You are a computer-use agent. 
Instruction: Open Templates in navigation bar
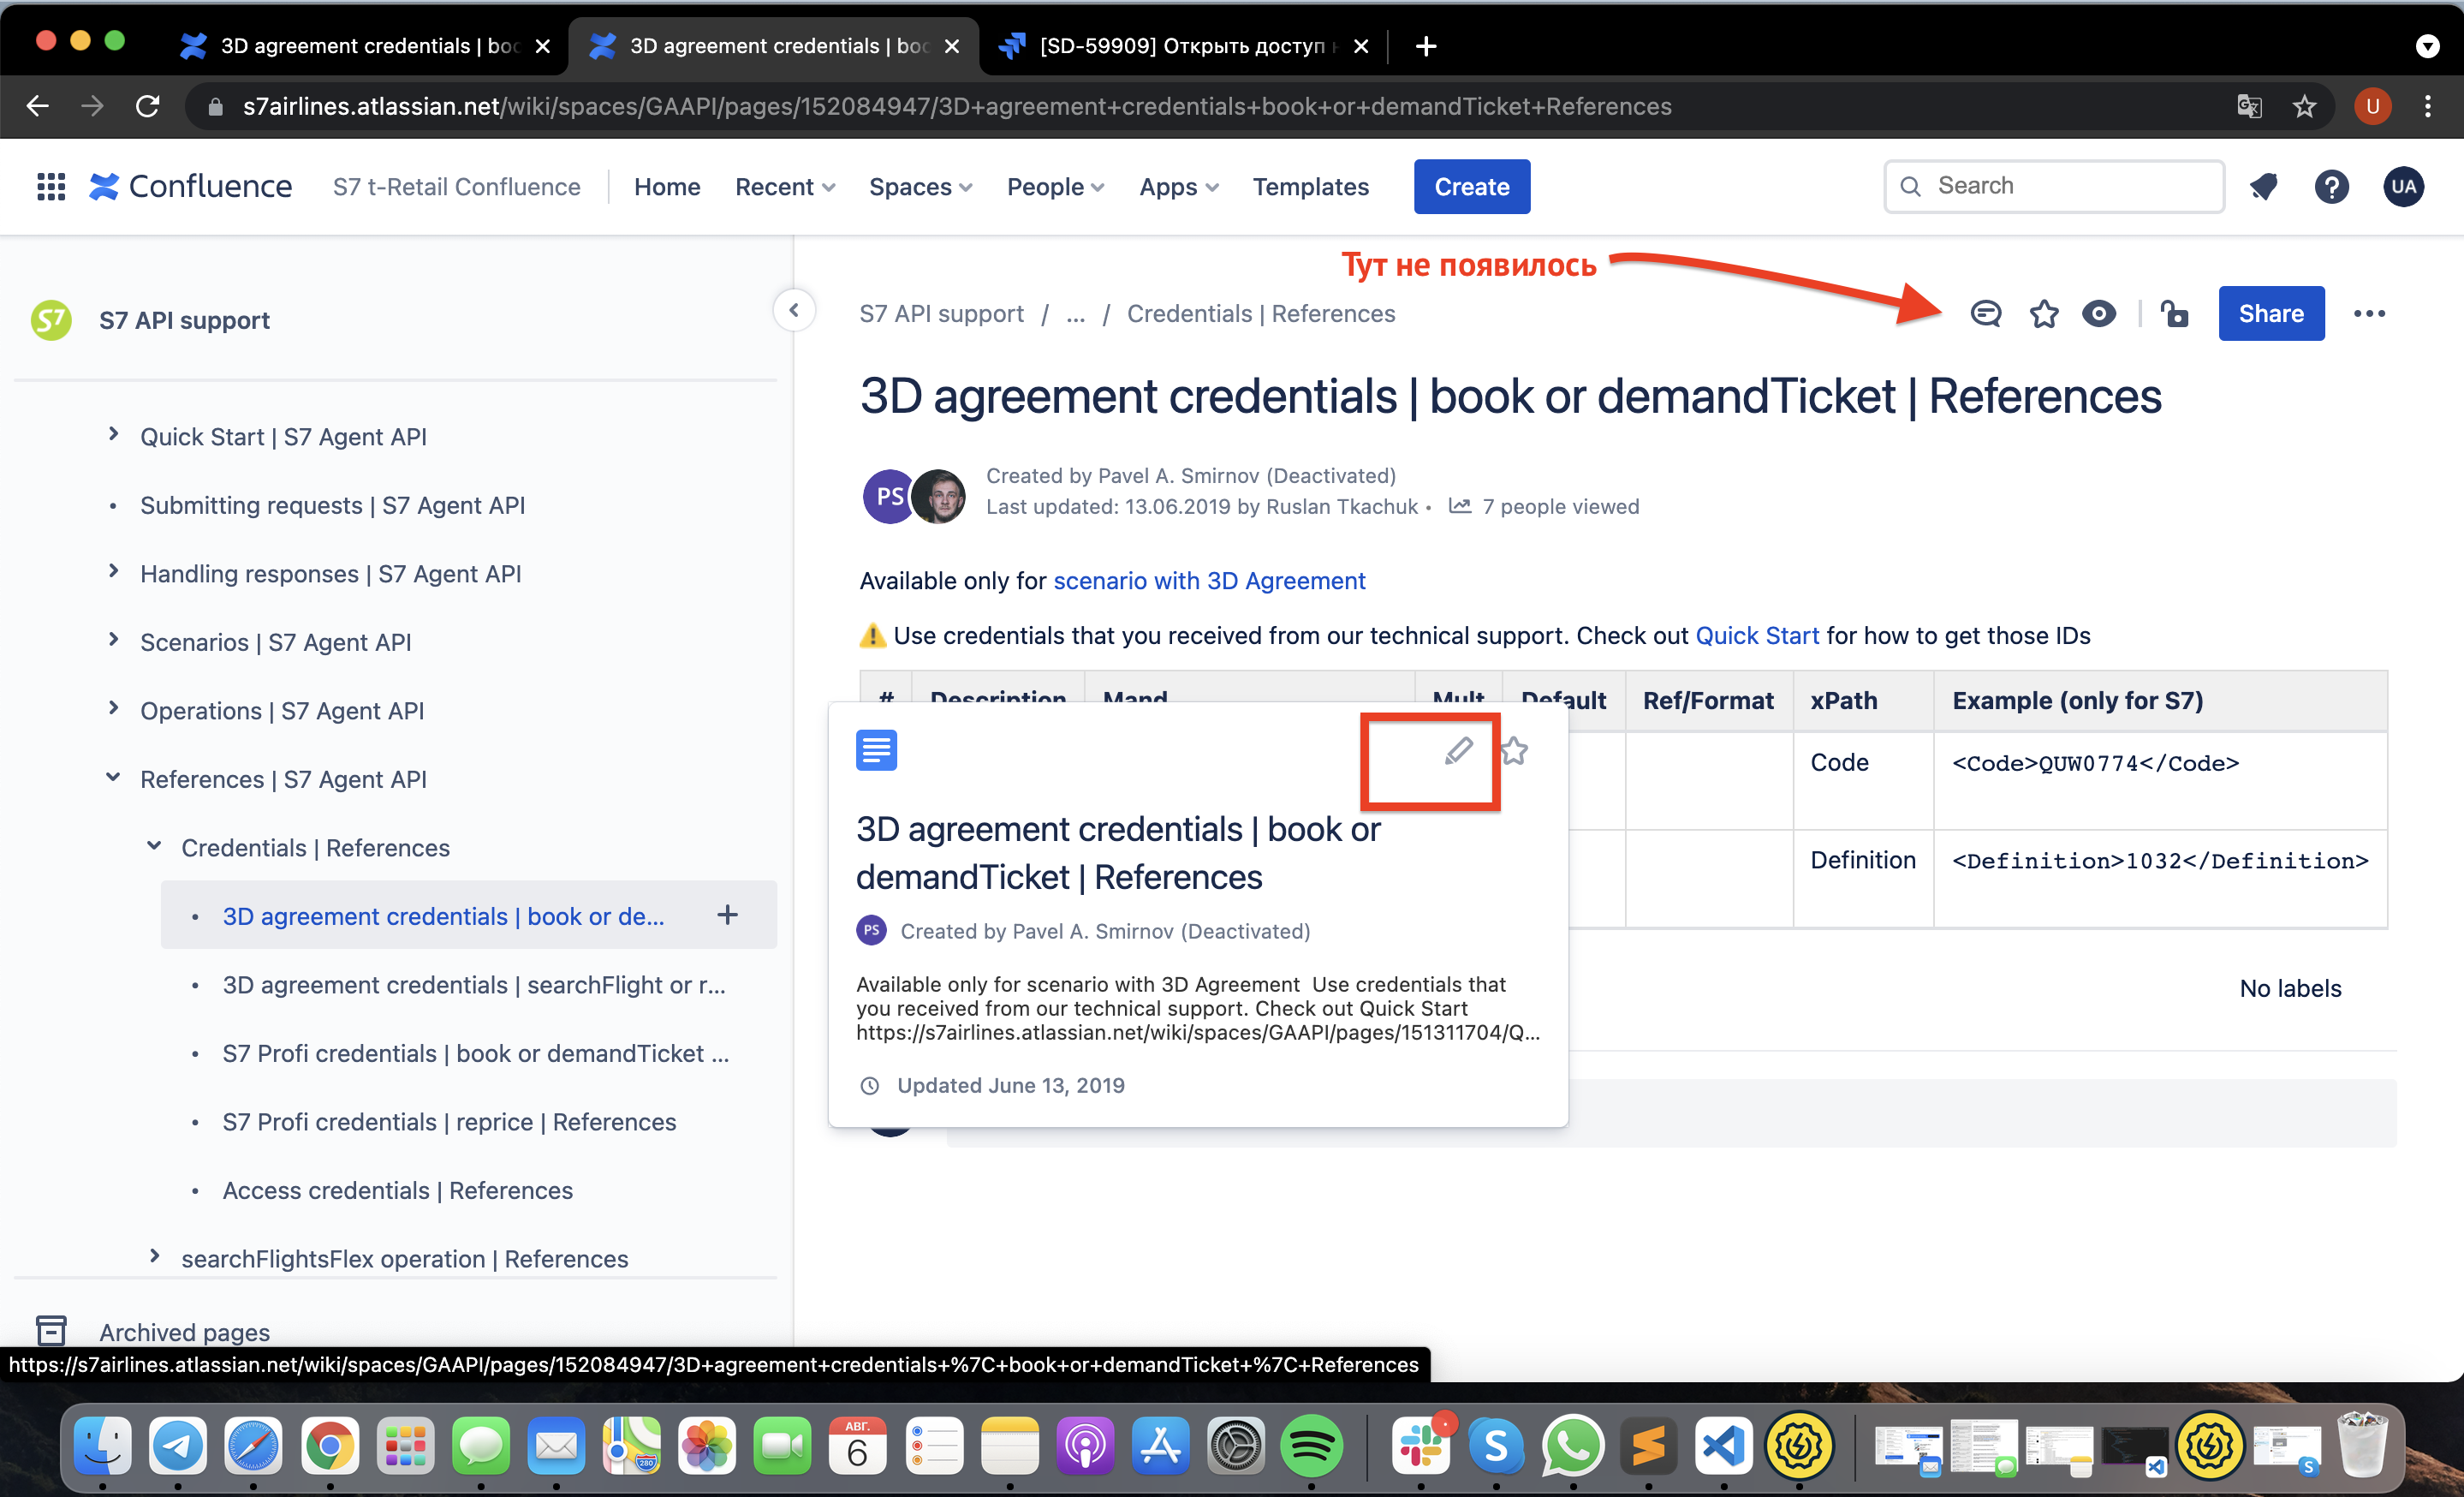[x=1310, y=187]
